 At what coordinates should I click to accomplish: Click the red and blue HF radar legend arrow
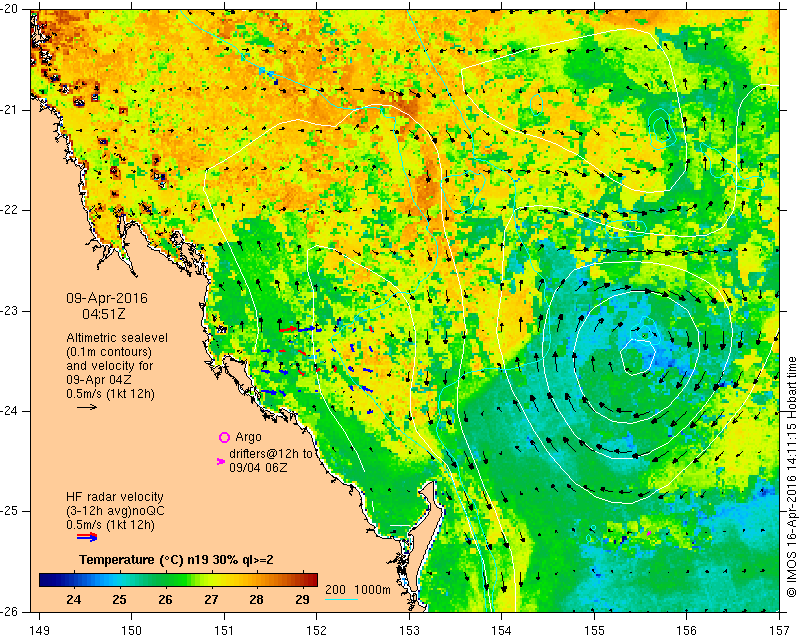tap(87, 536)
